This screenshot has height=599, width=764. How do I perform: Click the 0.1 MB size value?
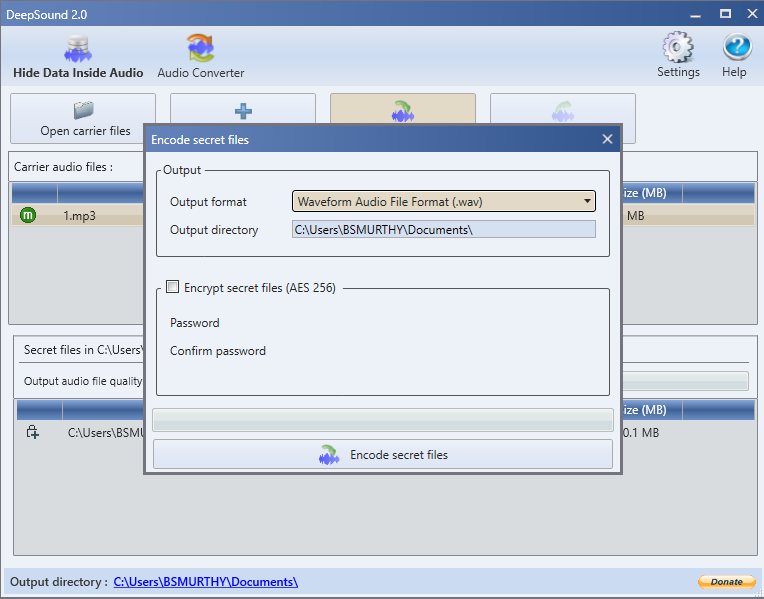pyautogui.click(x=641, y=432)
